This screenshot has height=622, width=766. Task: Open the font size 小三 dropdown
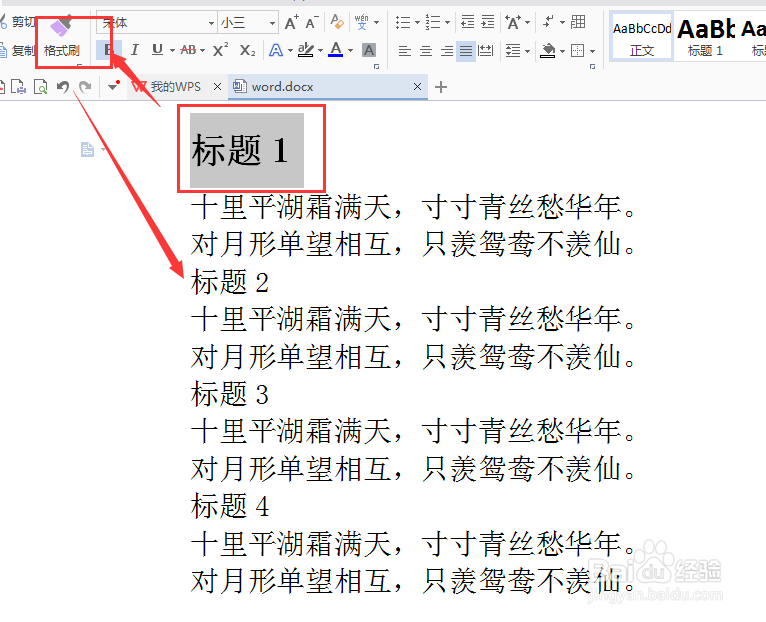click(x=273, y=23)
